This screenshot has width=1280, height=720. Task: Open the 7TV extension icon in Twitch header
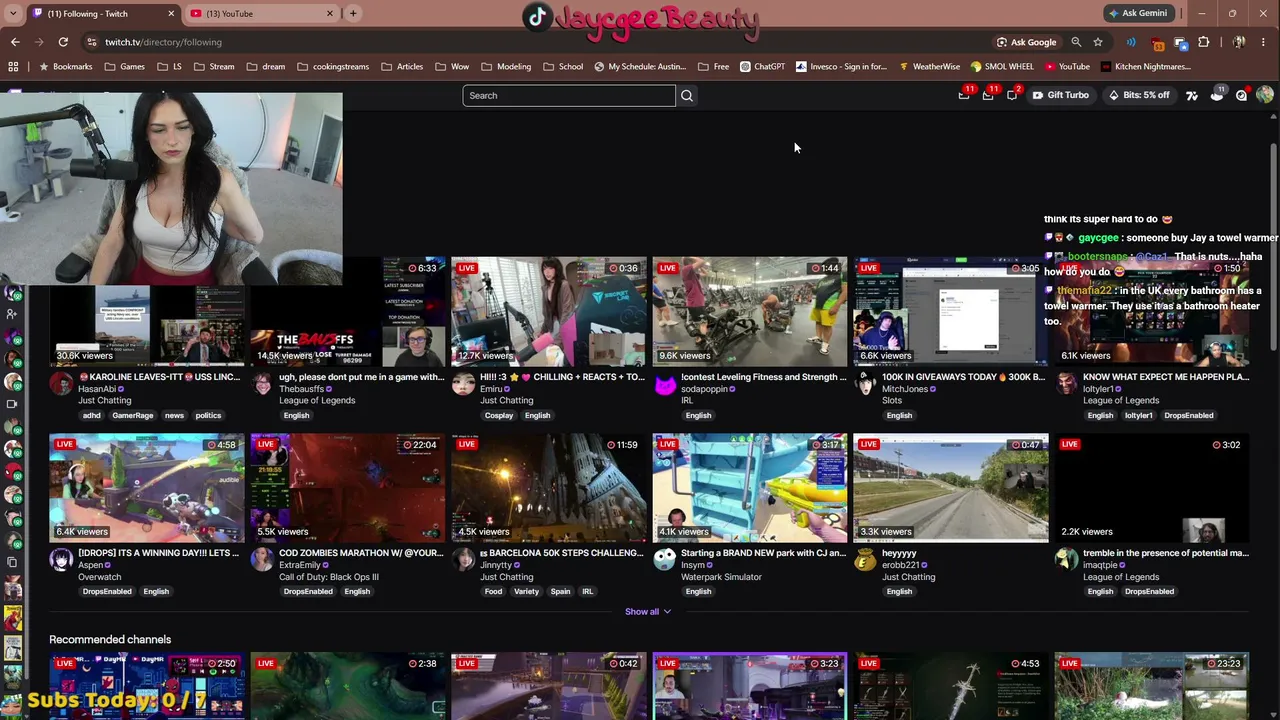coord(1192,95)
